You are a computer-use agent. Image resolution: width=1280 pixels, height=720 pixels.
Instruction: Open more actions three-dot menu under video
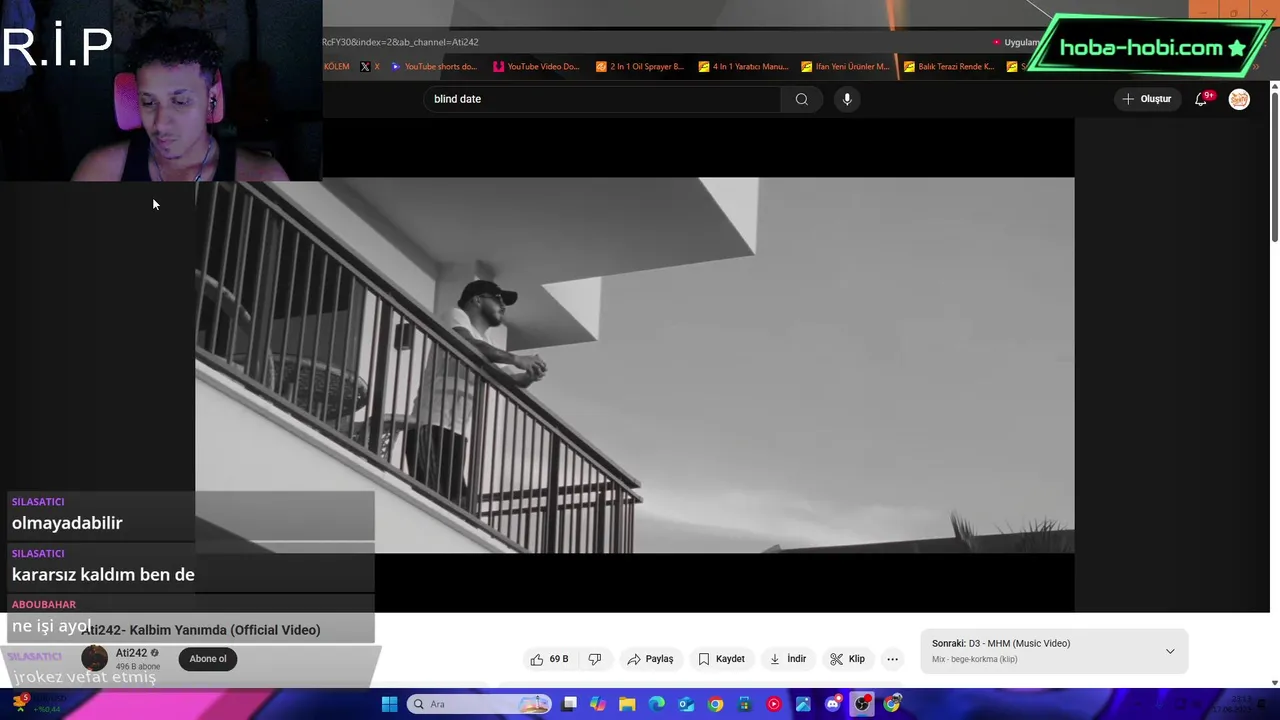click(x=892, y=659)
